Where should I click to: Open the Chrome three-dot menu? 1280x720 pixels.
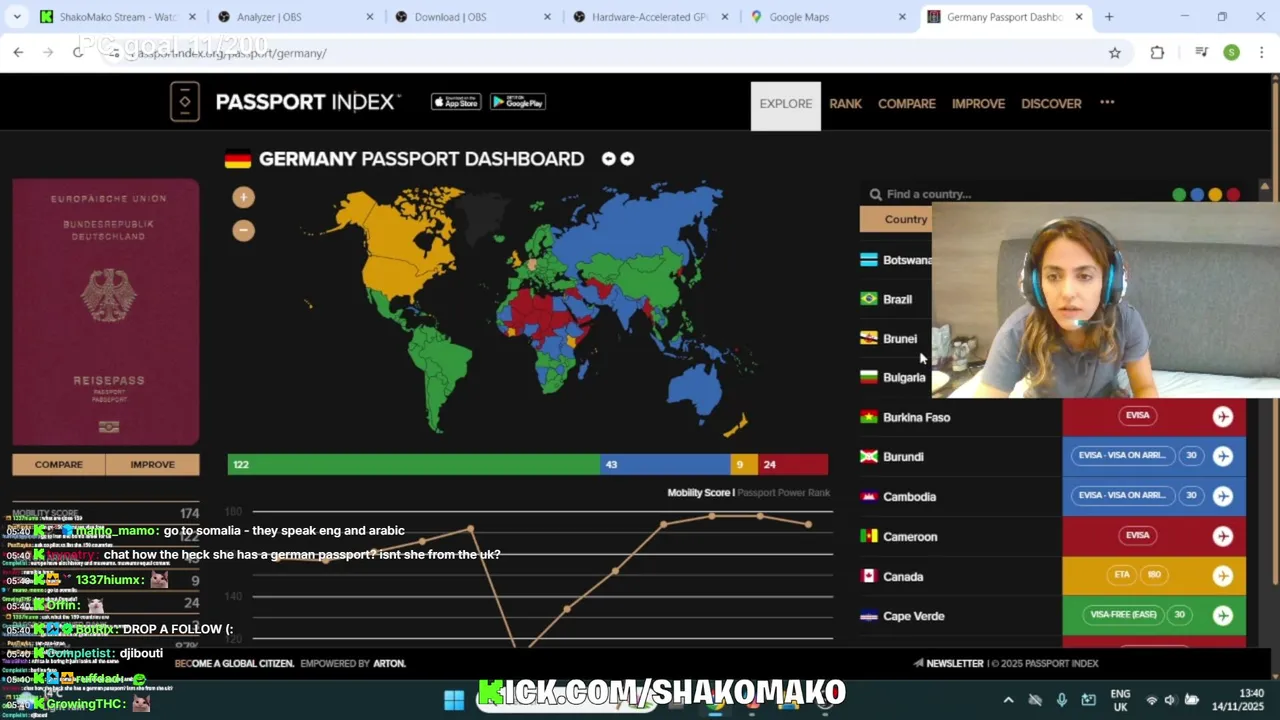coord(1261,53)
